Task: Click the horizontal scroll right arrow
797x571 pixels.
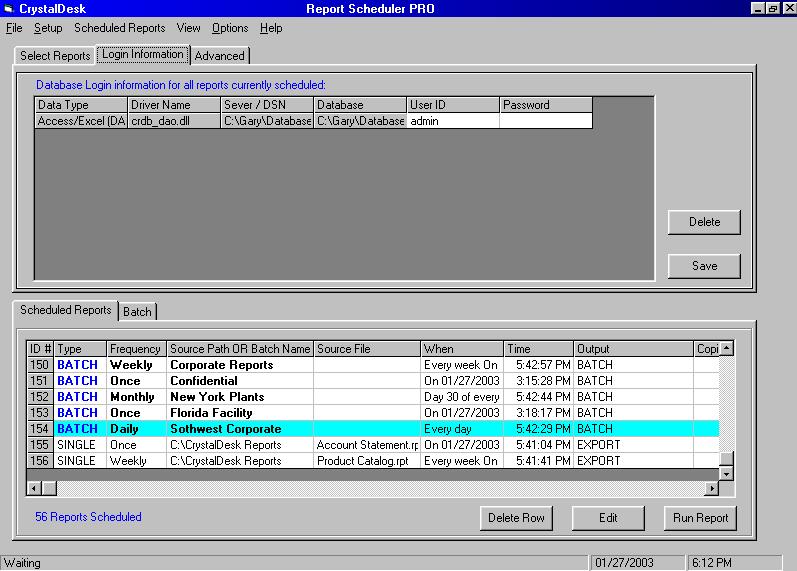Action: click(x=711, y=489)
